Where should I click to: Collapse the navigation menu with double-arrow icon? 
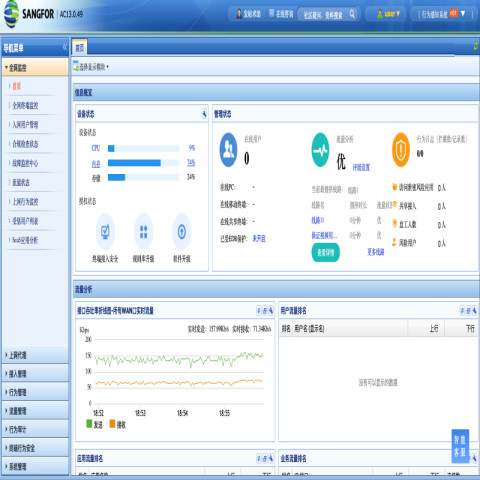(x=65, y=47)
